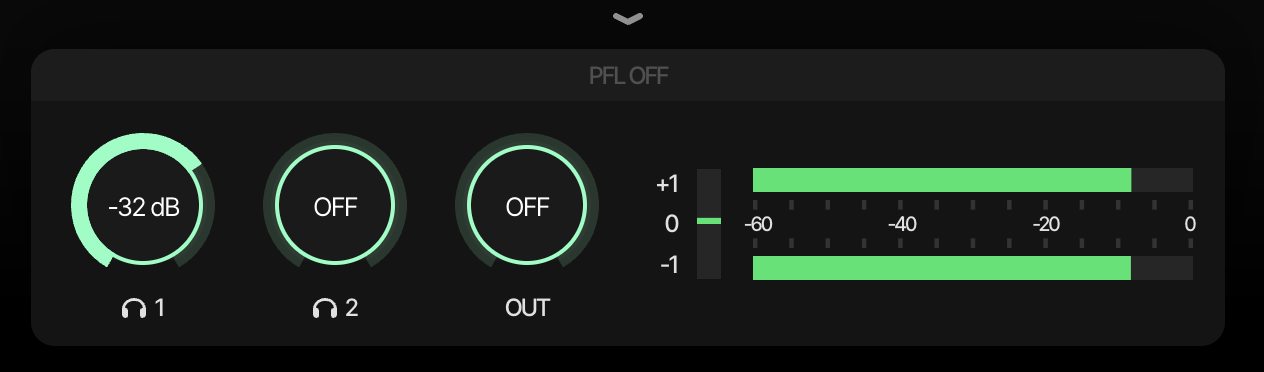The height and width of the screenshot is (372, 1264).
Task: Click the OUT label under the knob
Action: point(527,308)
